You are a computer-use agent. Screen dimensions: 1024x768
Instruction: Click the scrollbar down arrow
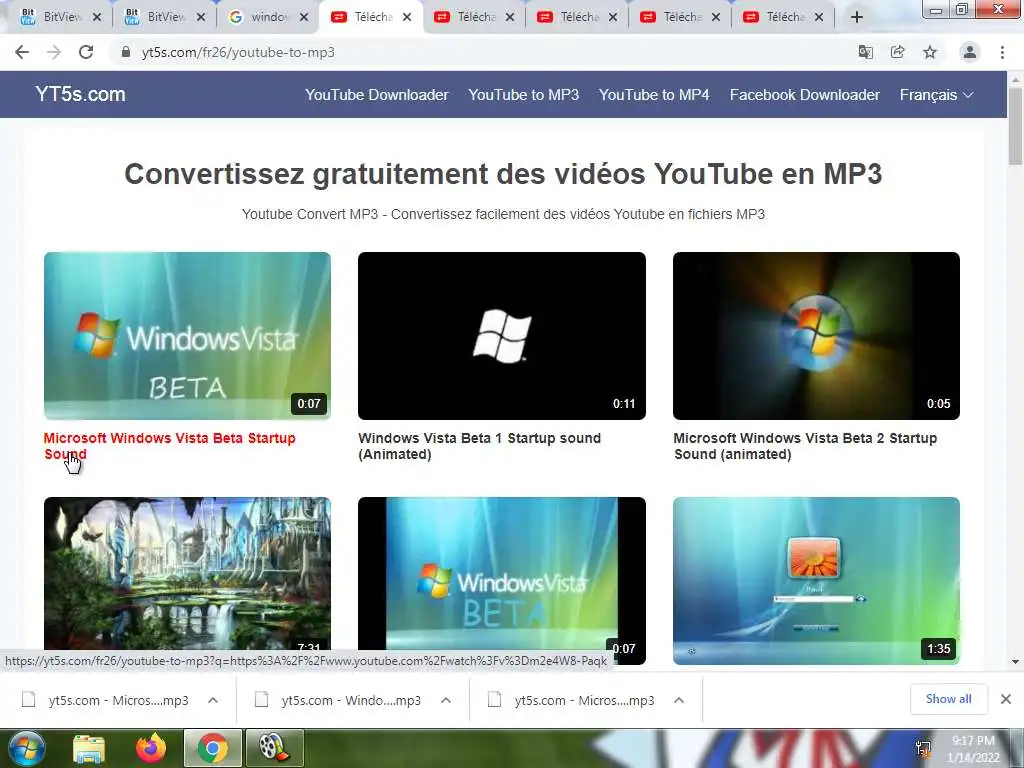tap(1015, 662)
